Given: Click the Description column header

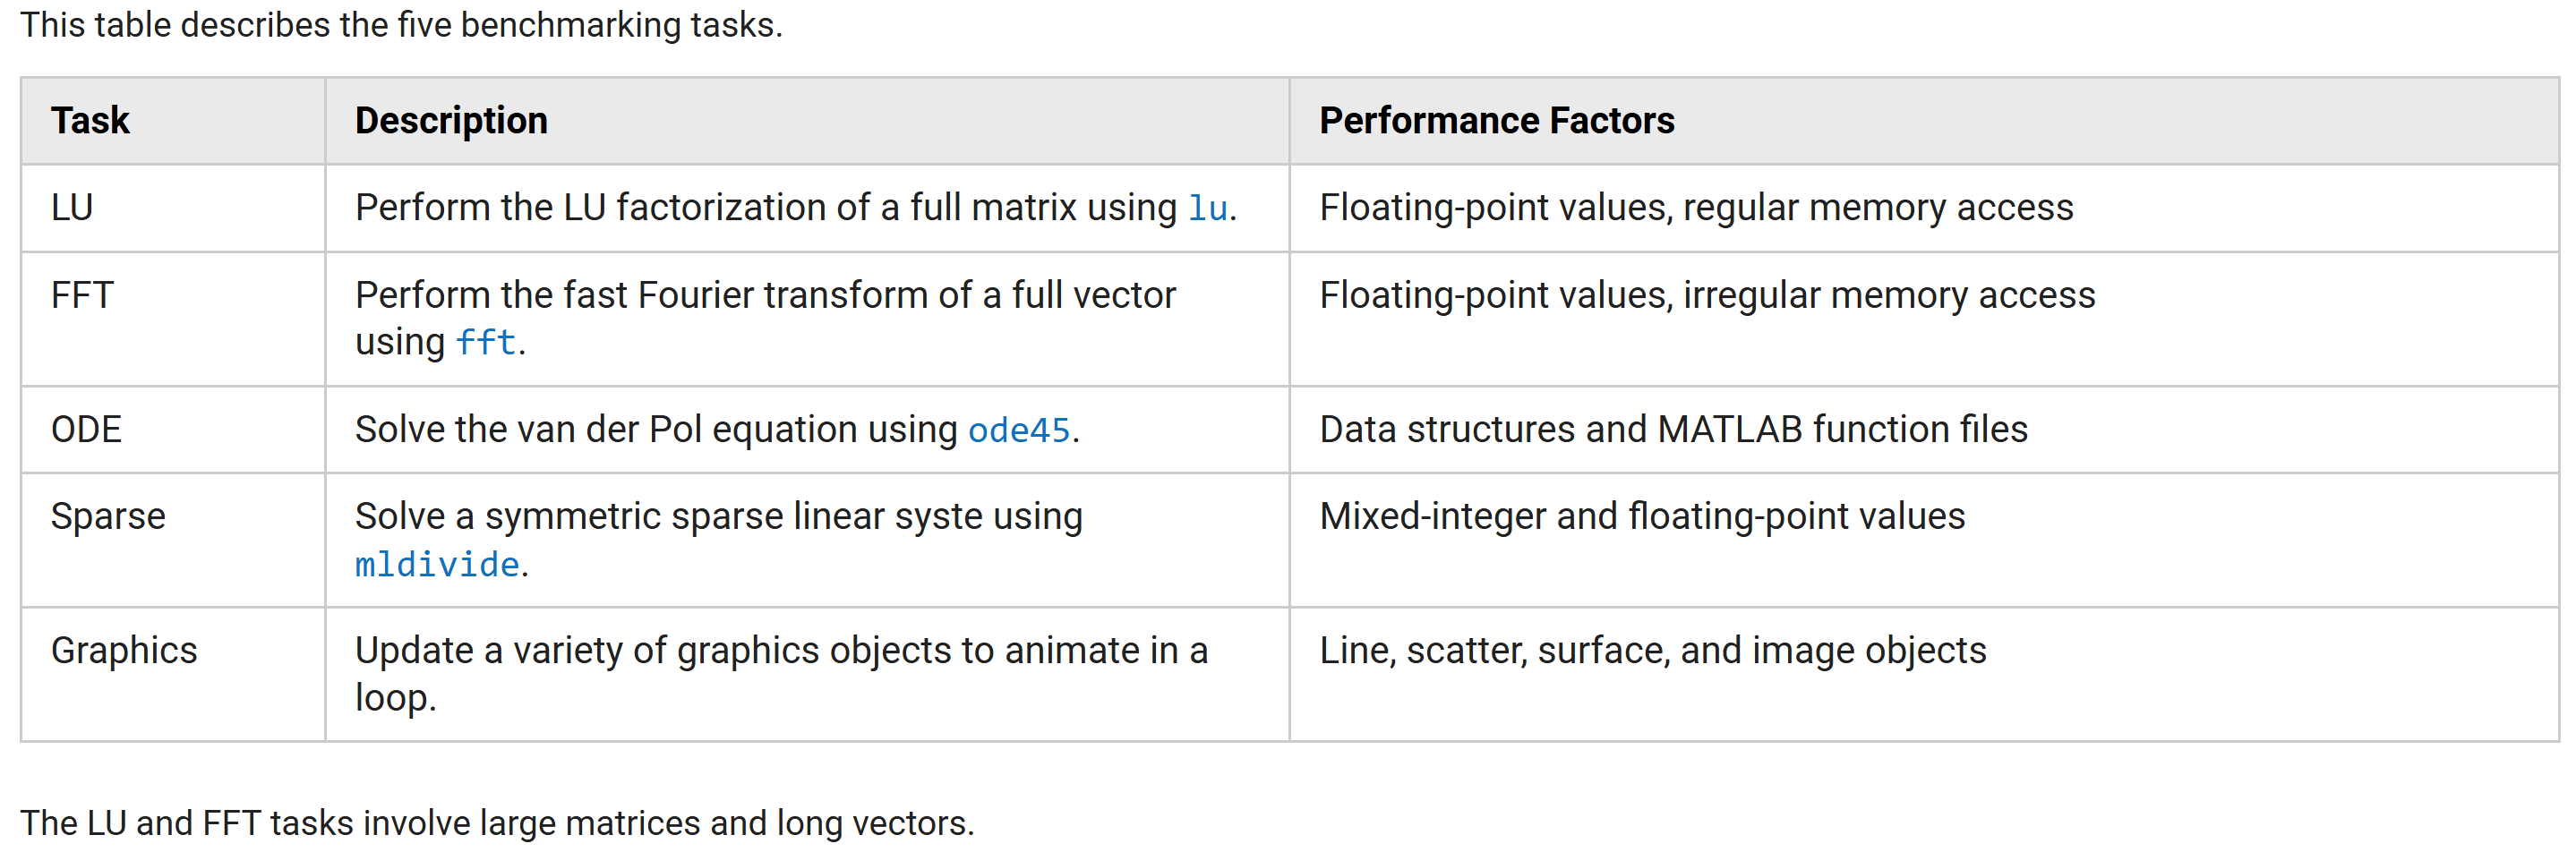Looking at the screenshot, I should pos(451,121).
